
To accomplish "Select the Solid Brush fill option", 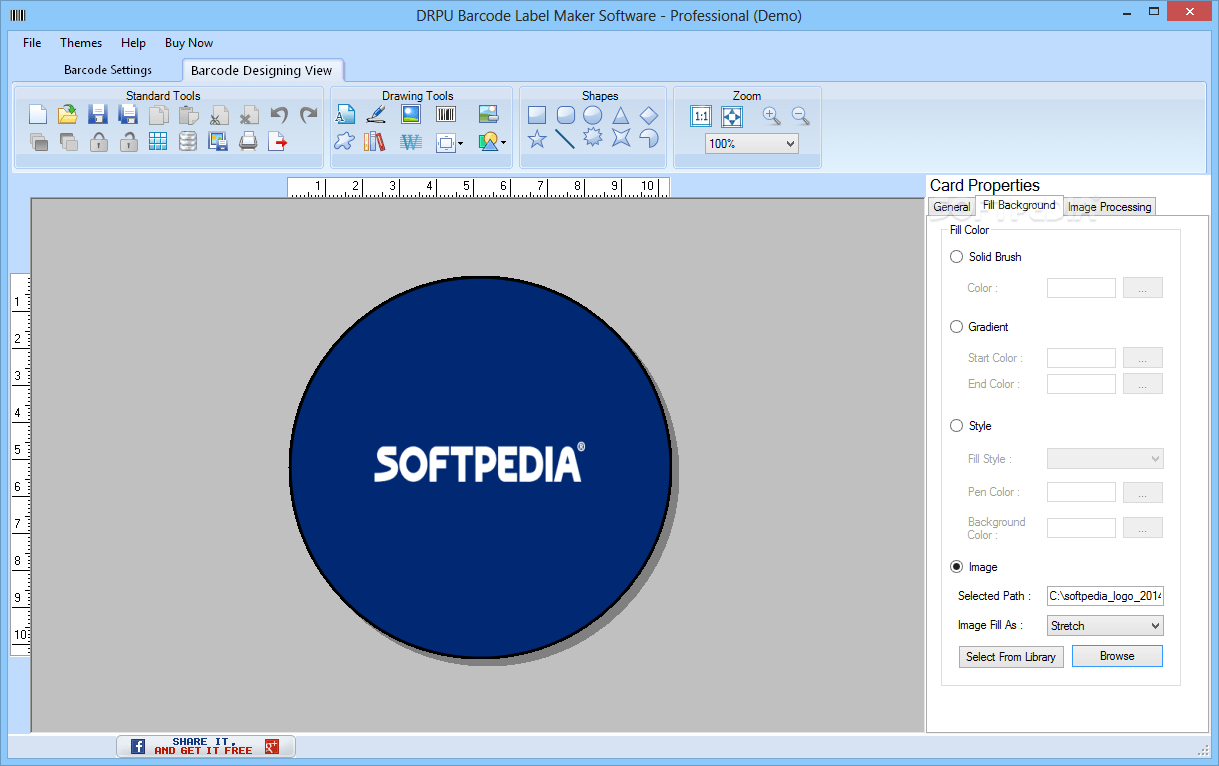I will (956, 256).
